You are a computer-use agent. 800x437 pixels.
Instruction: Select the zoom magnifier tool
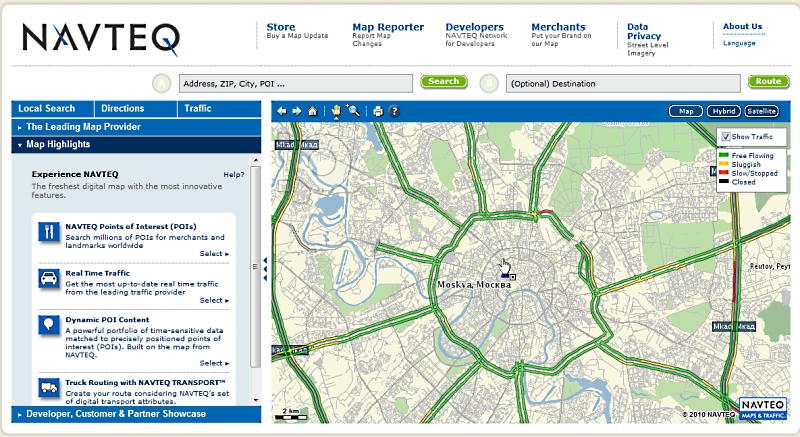pyautogui.click(x=353, y=110)
